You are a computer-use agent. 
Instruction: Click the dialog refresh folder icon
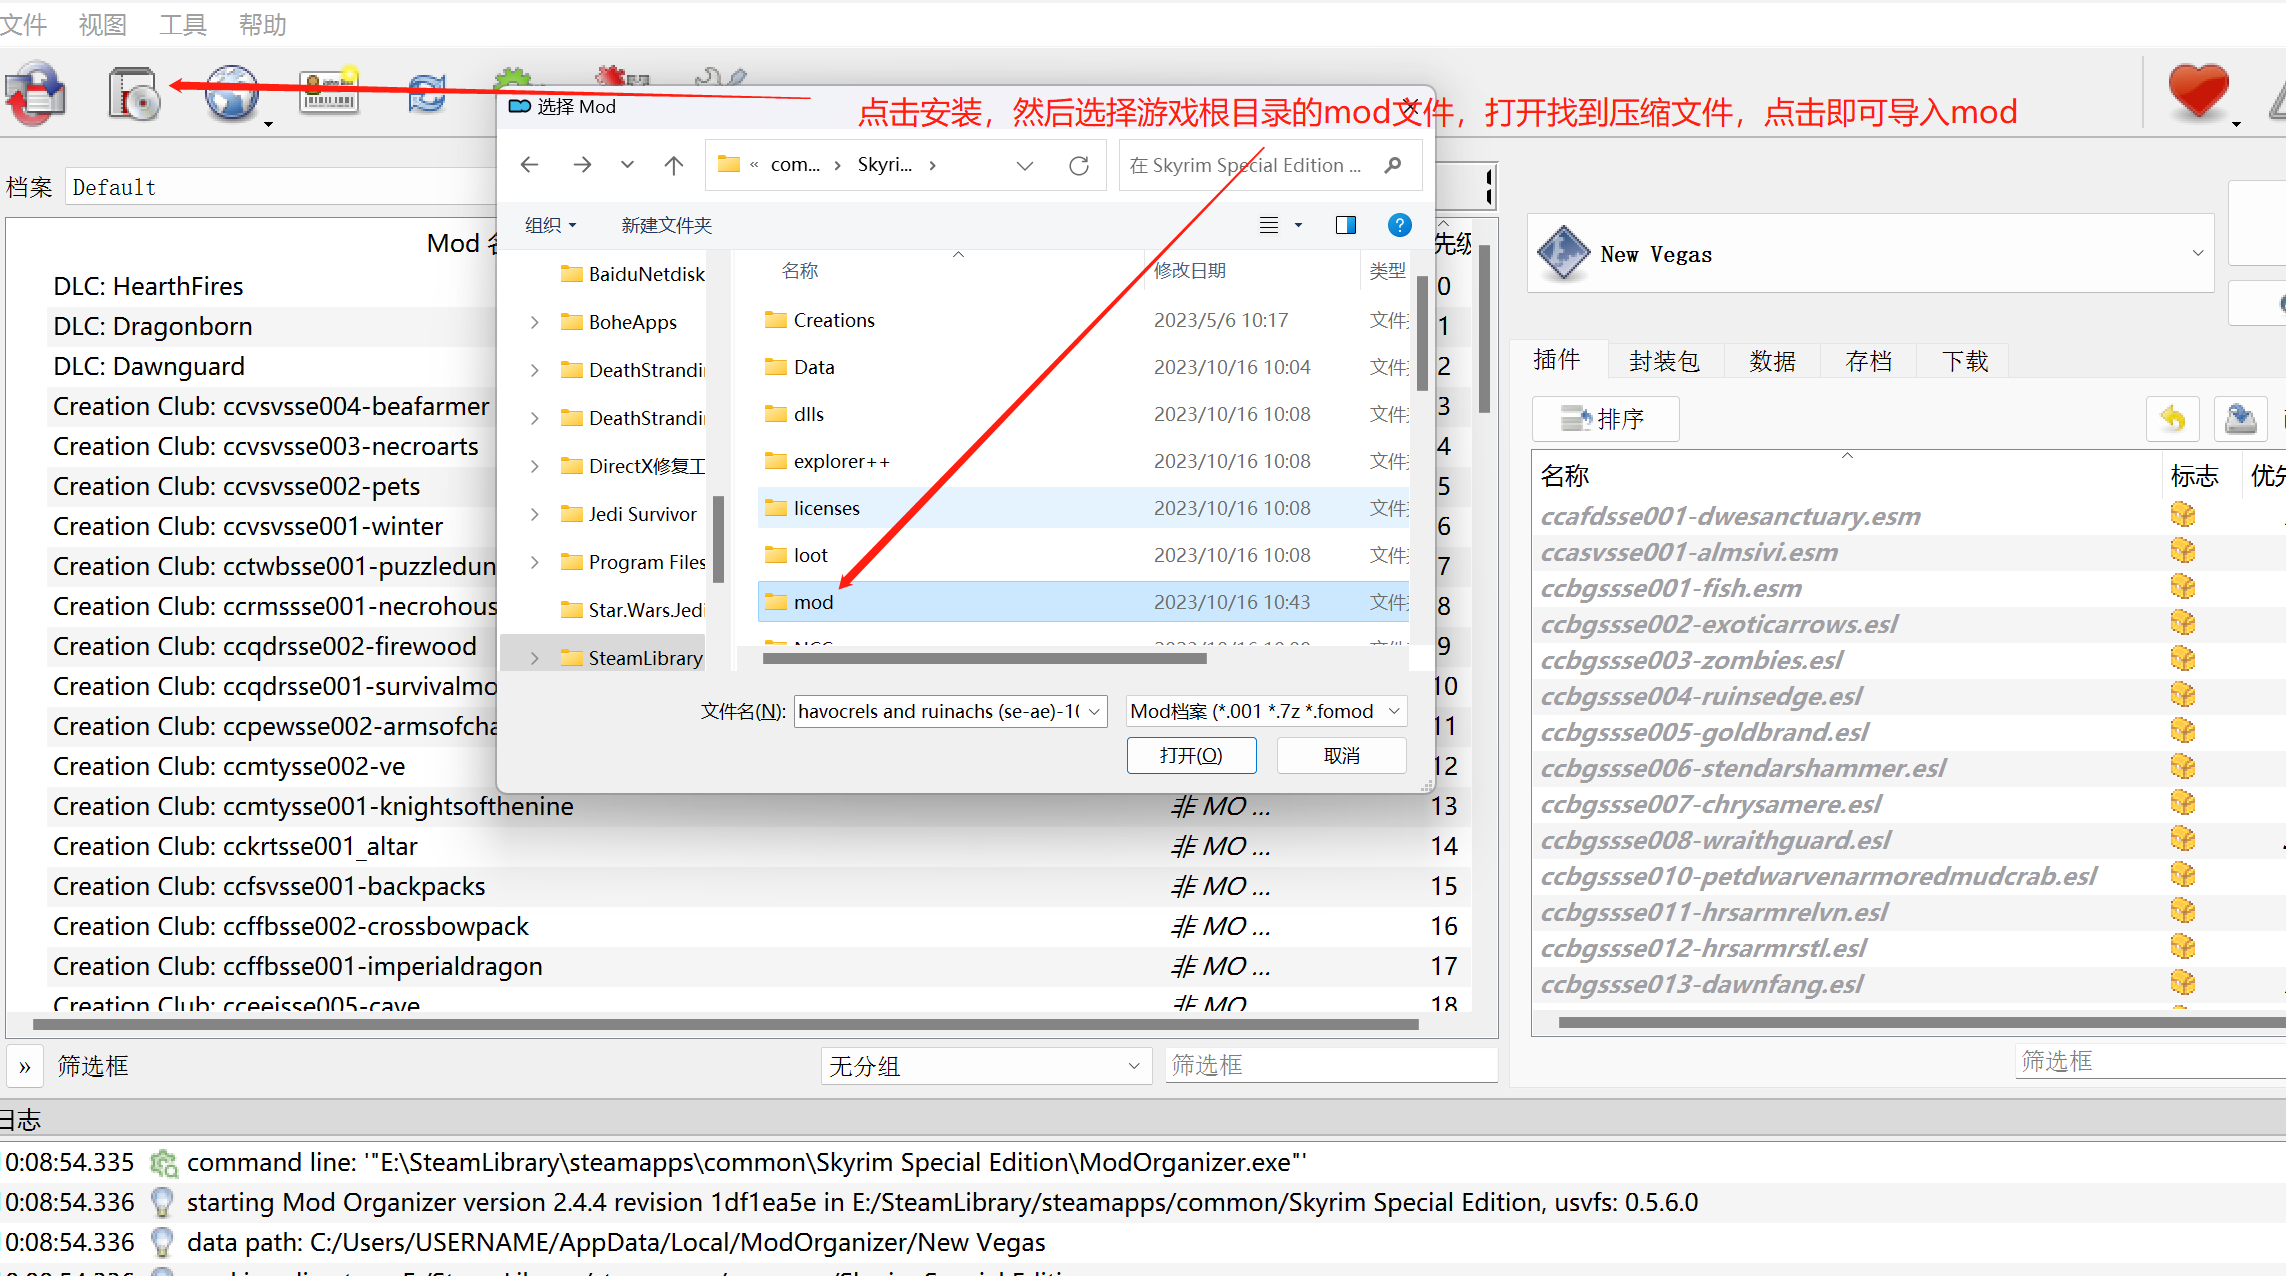1078,165
